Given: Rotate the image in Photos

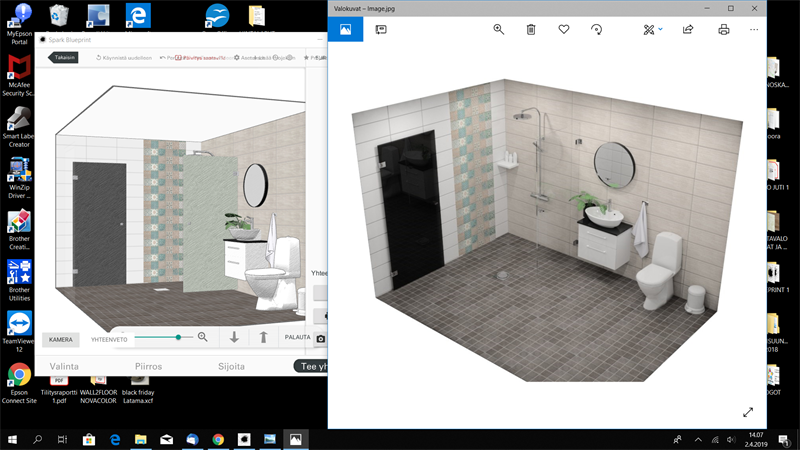Looking at the screenshot, I should [x=597, y=30].
